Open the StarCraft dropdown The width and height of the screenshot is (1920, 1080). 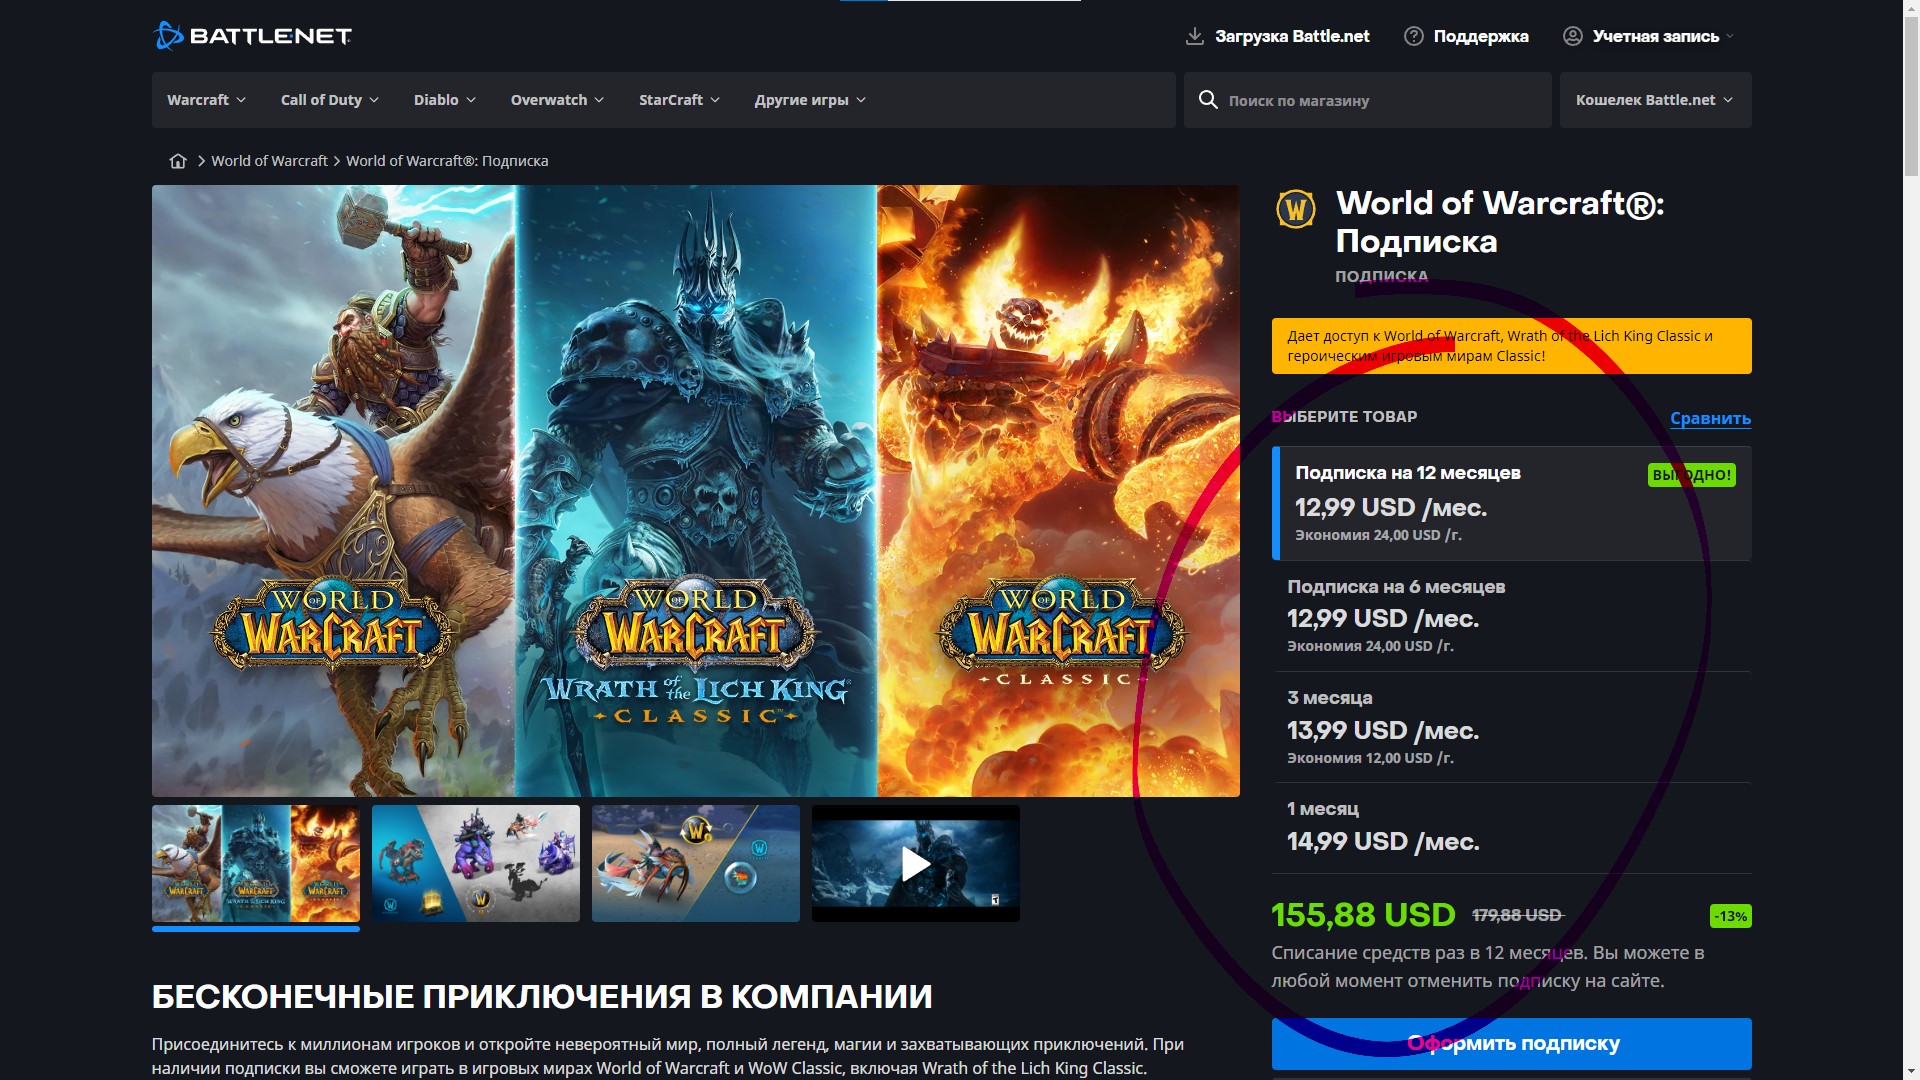click(679, 100)
